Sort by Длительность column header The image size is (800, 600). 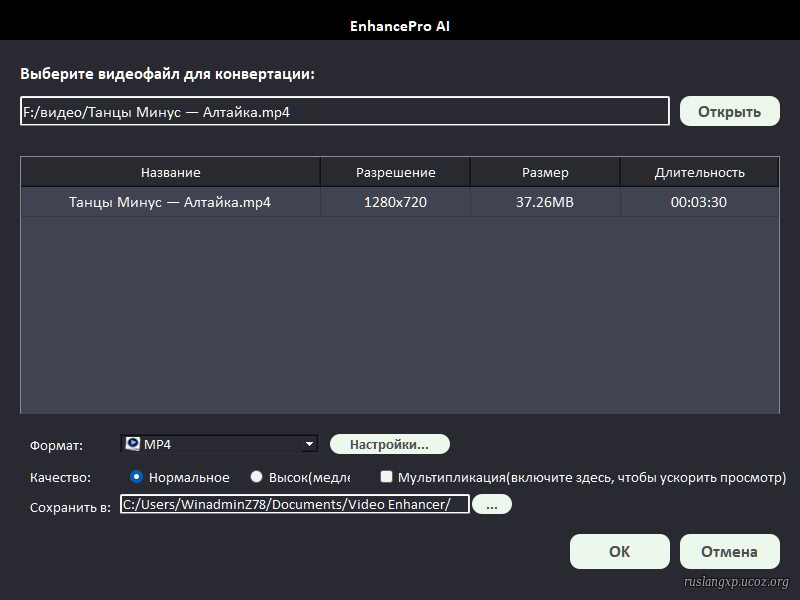click(x=699, y=172)
